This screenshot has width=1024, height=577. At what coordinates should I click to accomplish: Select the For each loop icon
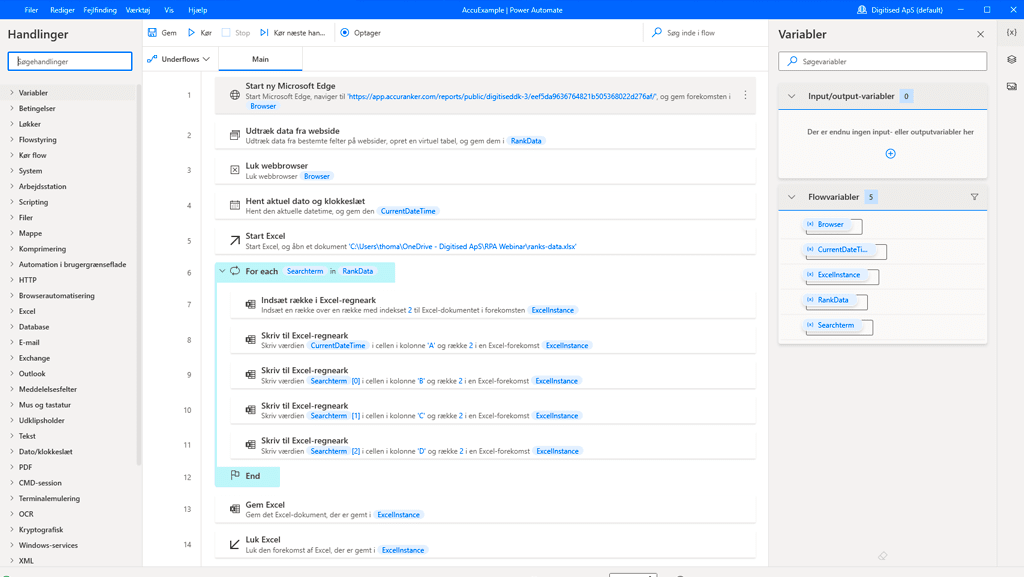[x=235, y=271]
